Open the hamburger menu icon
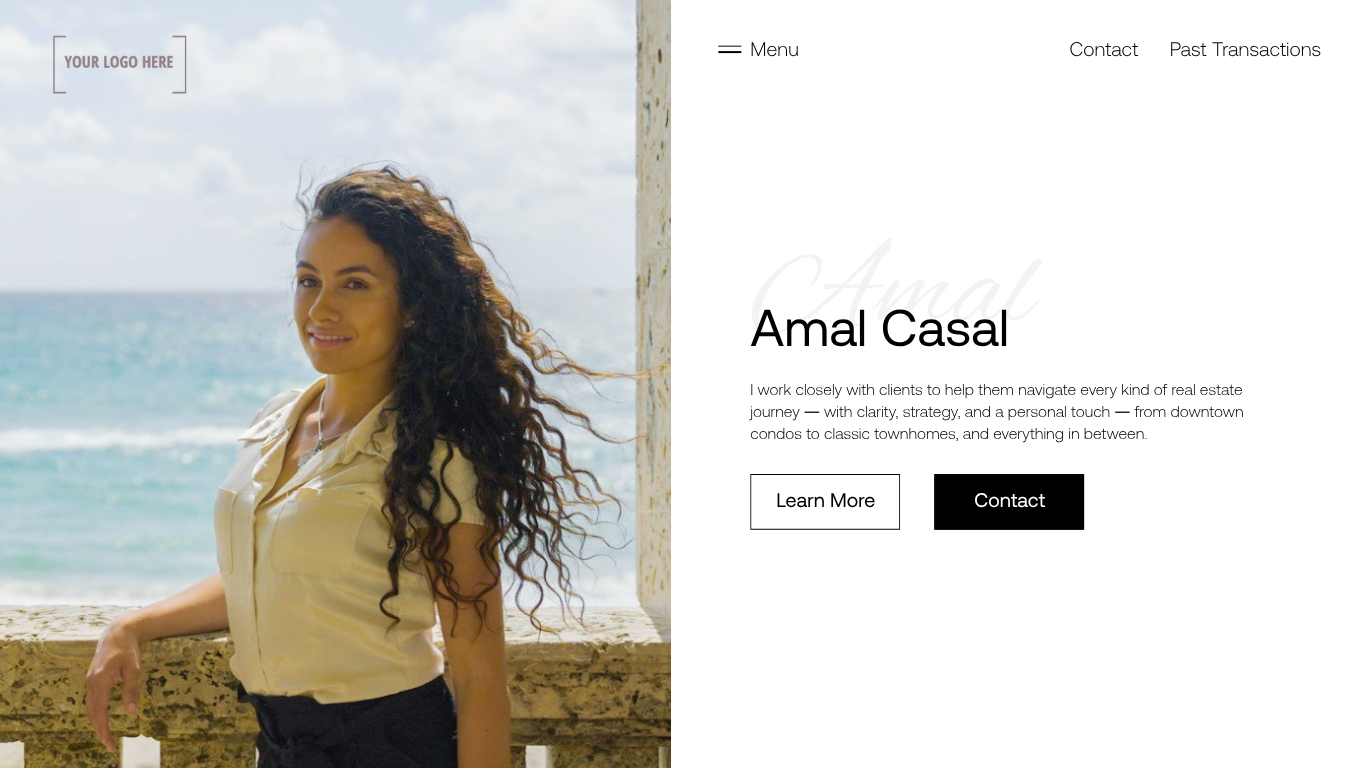This screenshot has width=1366, height=768. (729, 50)
